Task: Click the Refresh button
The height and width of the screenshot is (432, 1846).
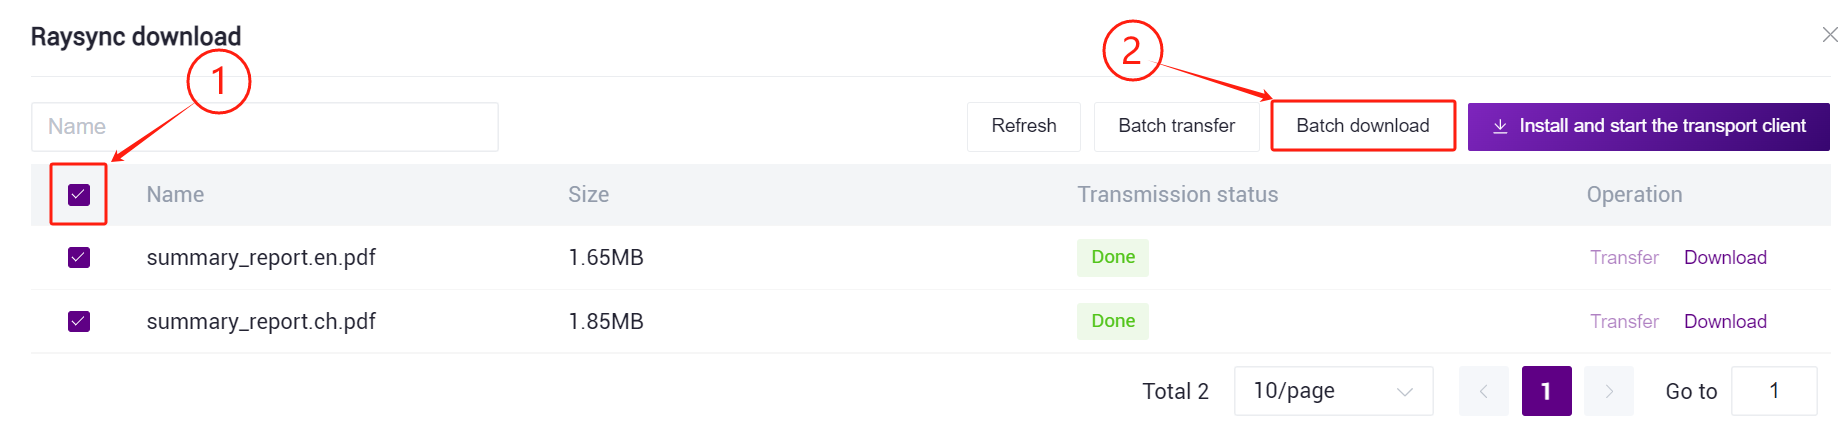Action: 1024,126
